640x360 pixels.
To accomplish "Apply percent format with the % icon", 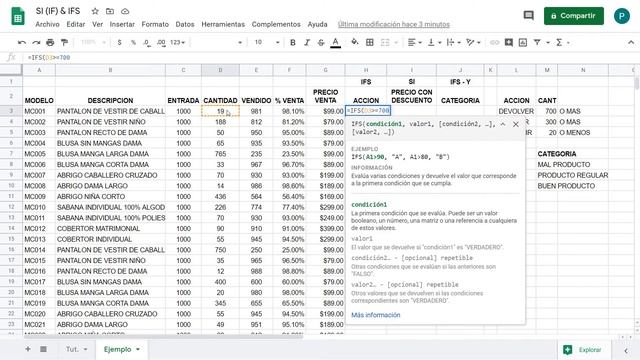I will click(x=133, y=42).
